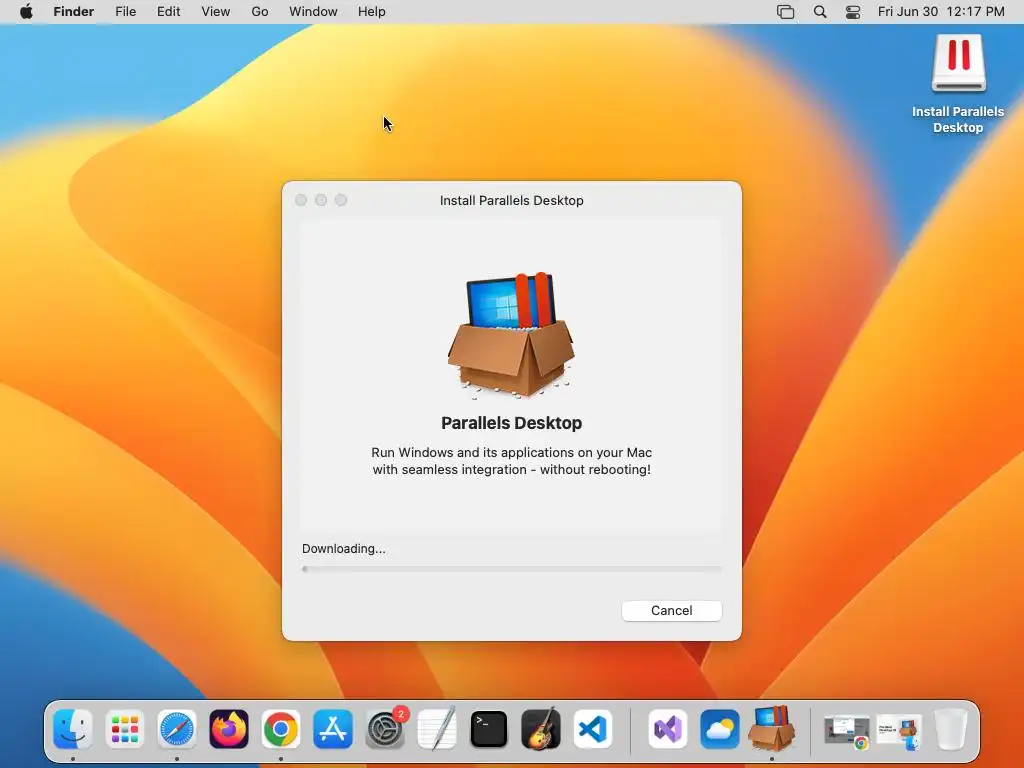Image resolution: width=1024 pixels, height=768 pixels.
Task: Launch Visual Studio Code from the Dock
Action: click(x=593, y=729)
